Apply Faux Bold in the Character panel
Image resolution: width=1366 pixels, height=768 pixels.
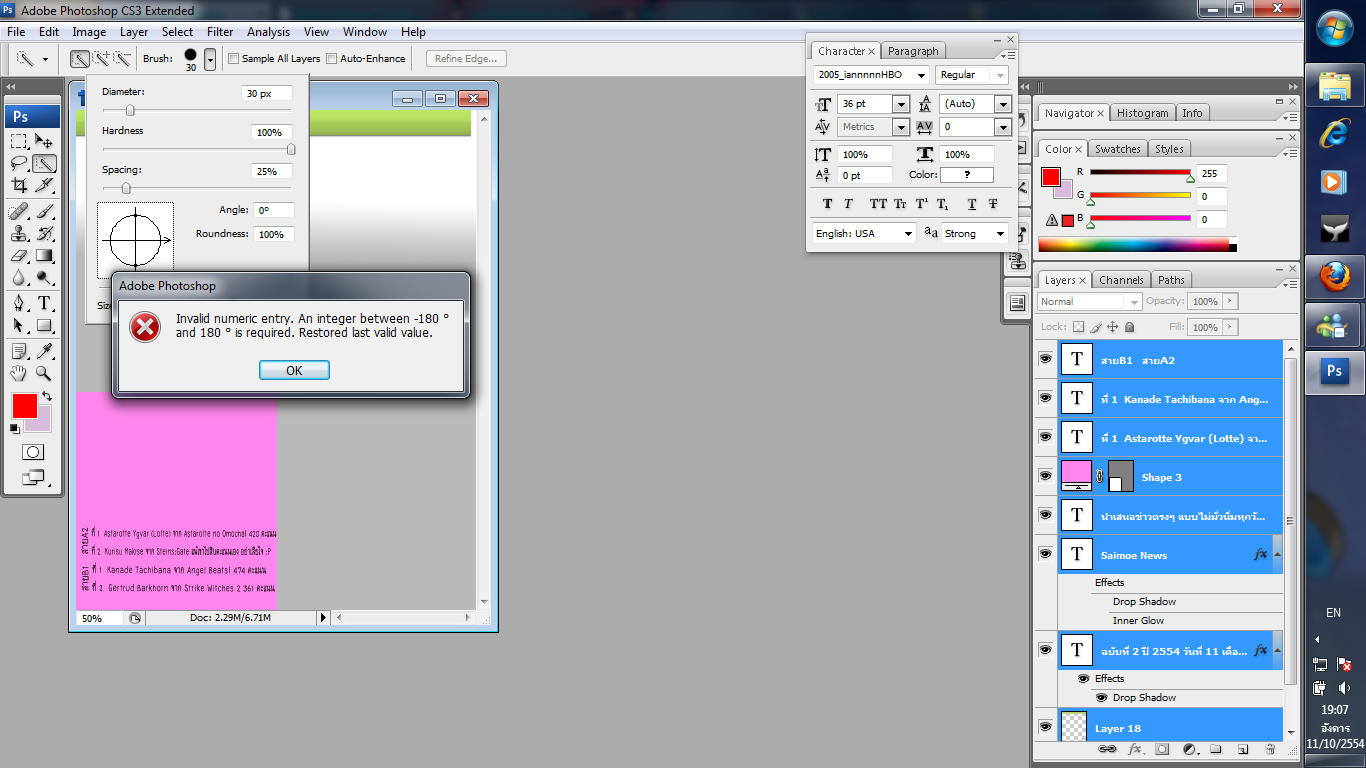pyautogui.click(x=827, y=204)
